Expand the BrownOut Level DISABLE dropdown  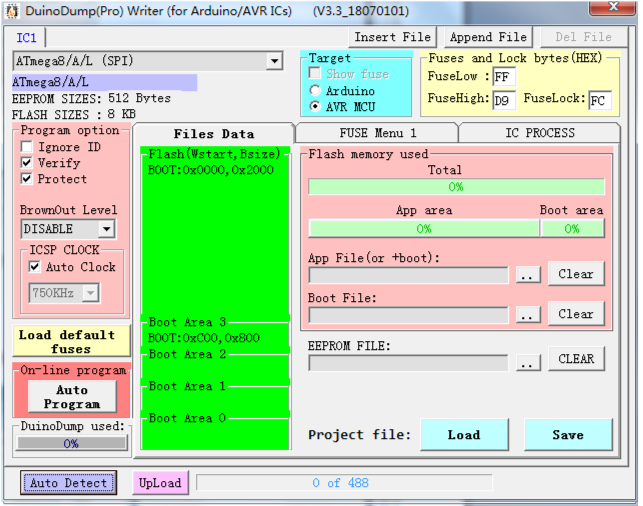click(106, 229)
